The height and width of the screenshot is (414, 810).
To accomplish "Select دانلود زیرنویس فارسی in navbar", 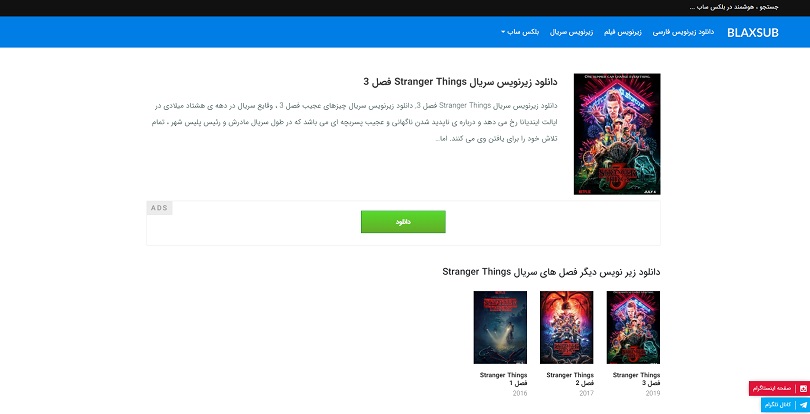I will 683,32.
